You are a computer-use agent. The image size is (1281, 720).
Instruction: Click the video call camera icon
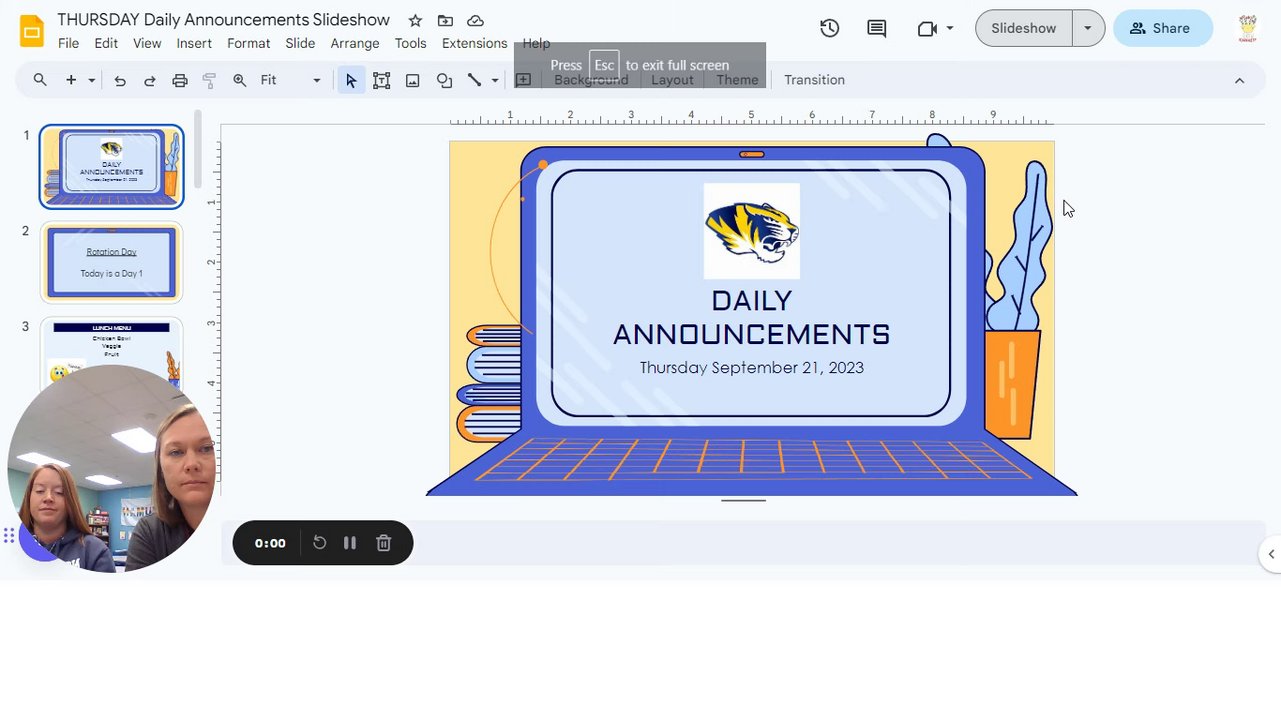pyautogui.click(x=927, y=29)
